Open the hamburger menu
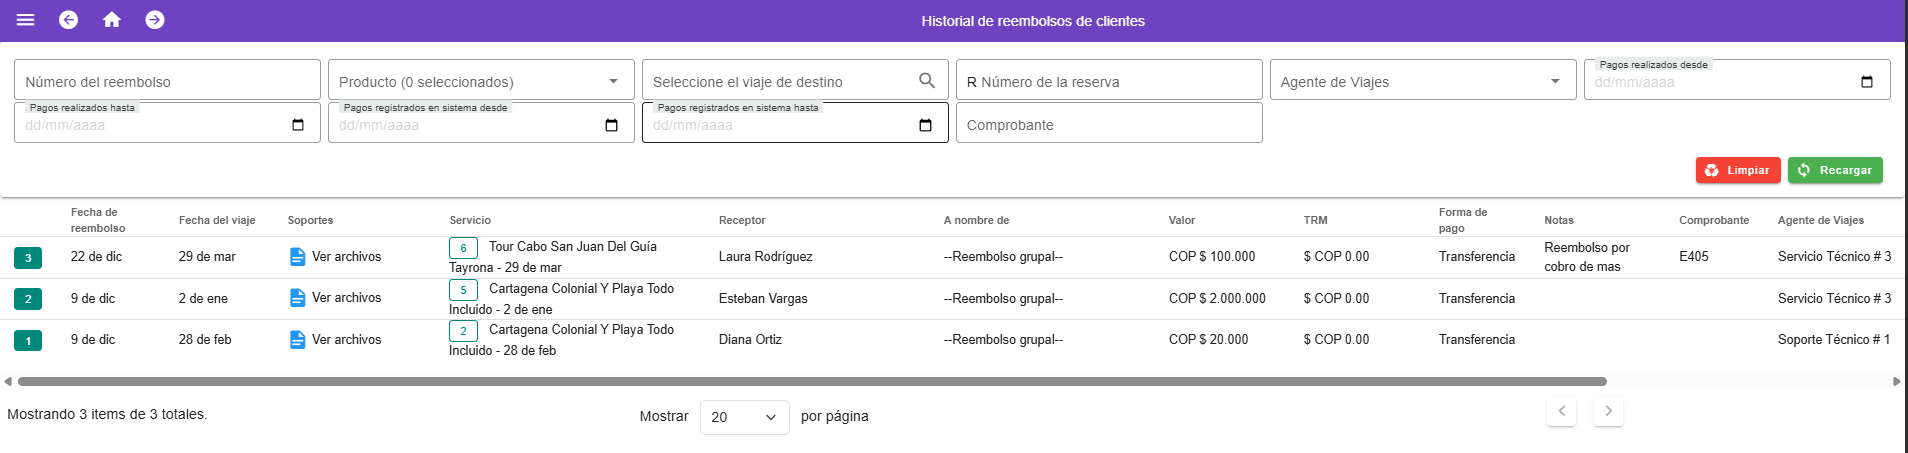Viewport: 1908px width, 453px height. click(x=26, y=20)
